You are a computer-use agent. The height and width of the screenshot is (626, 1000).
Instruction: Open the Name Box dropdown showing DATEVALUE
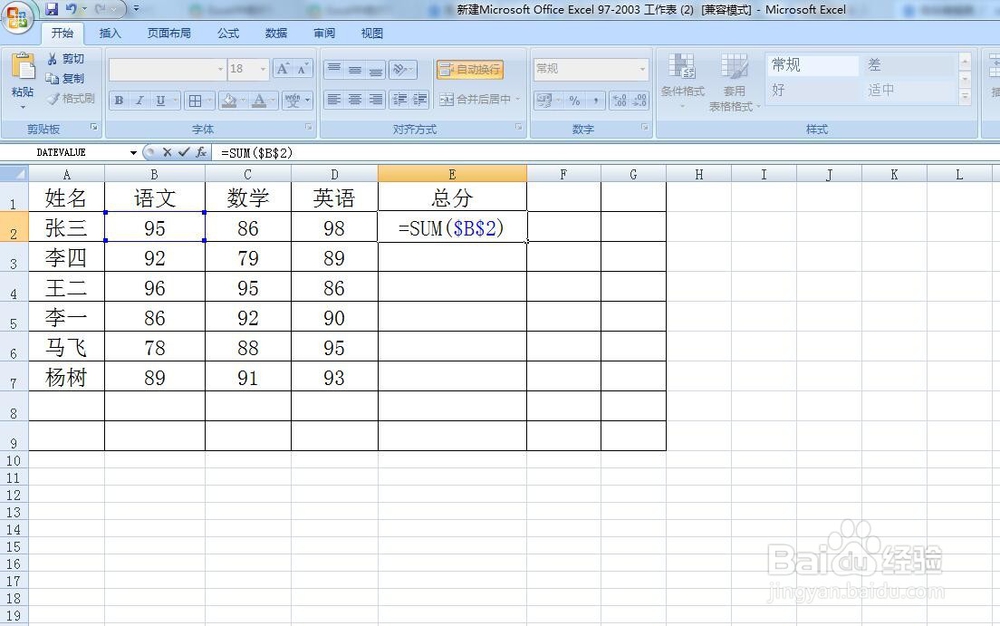pyautogui.click(x=135, y=152)
